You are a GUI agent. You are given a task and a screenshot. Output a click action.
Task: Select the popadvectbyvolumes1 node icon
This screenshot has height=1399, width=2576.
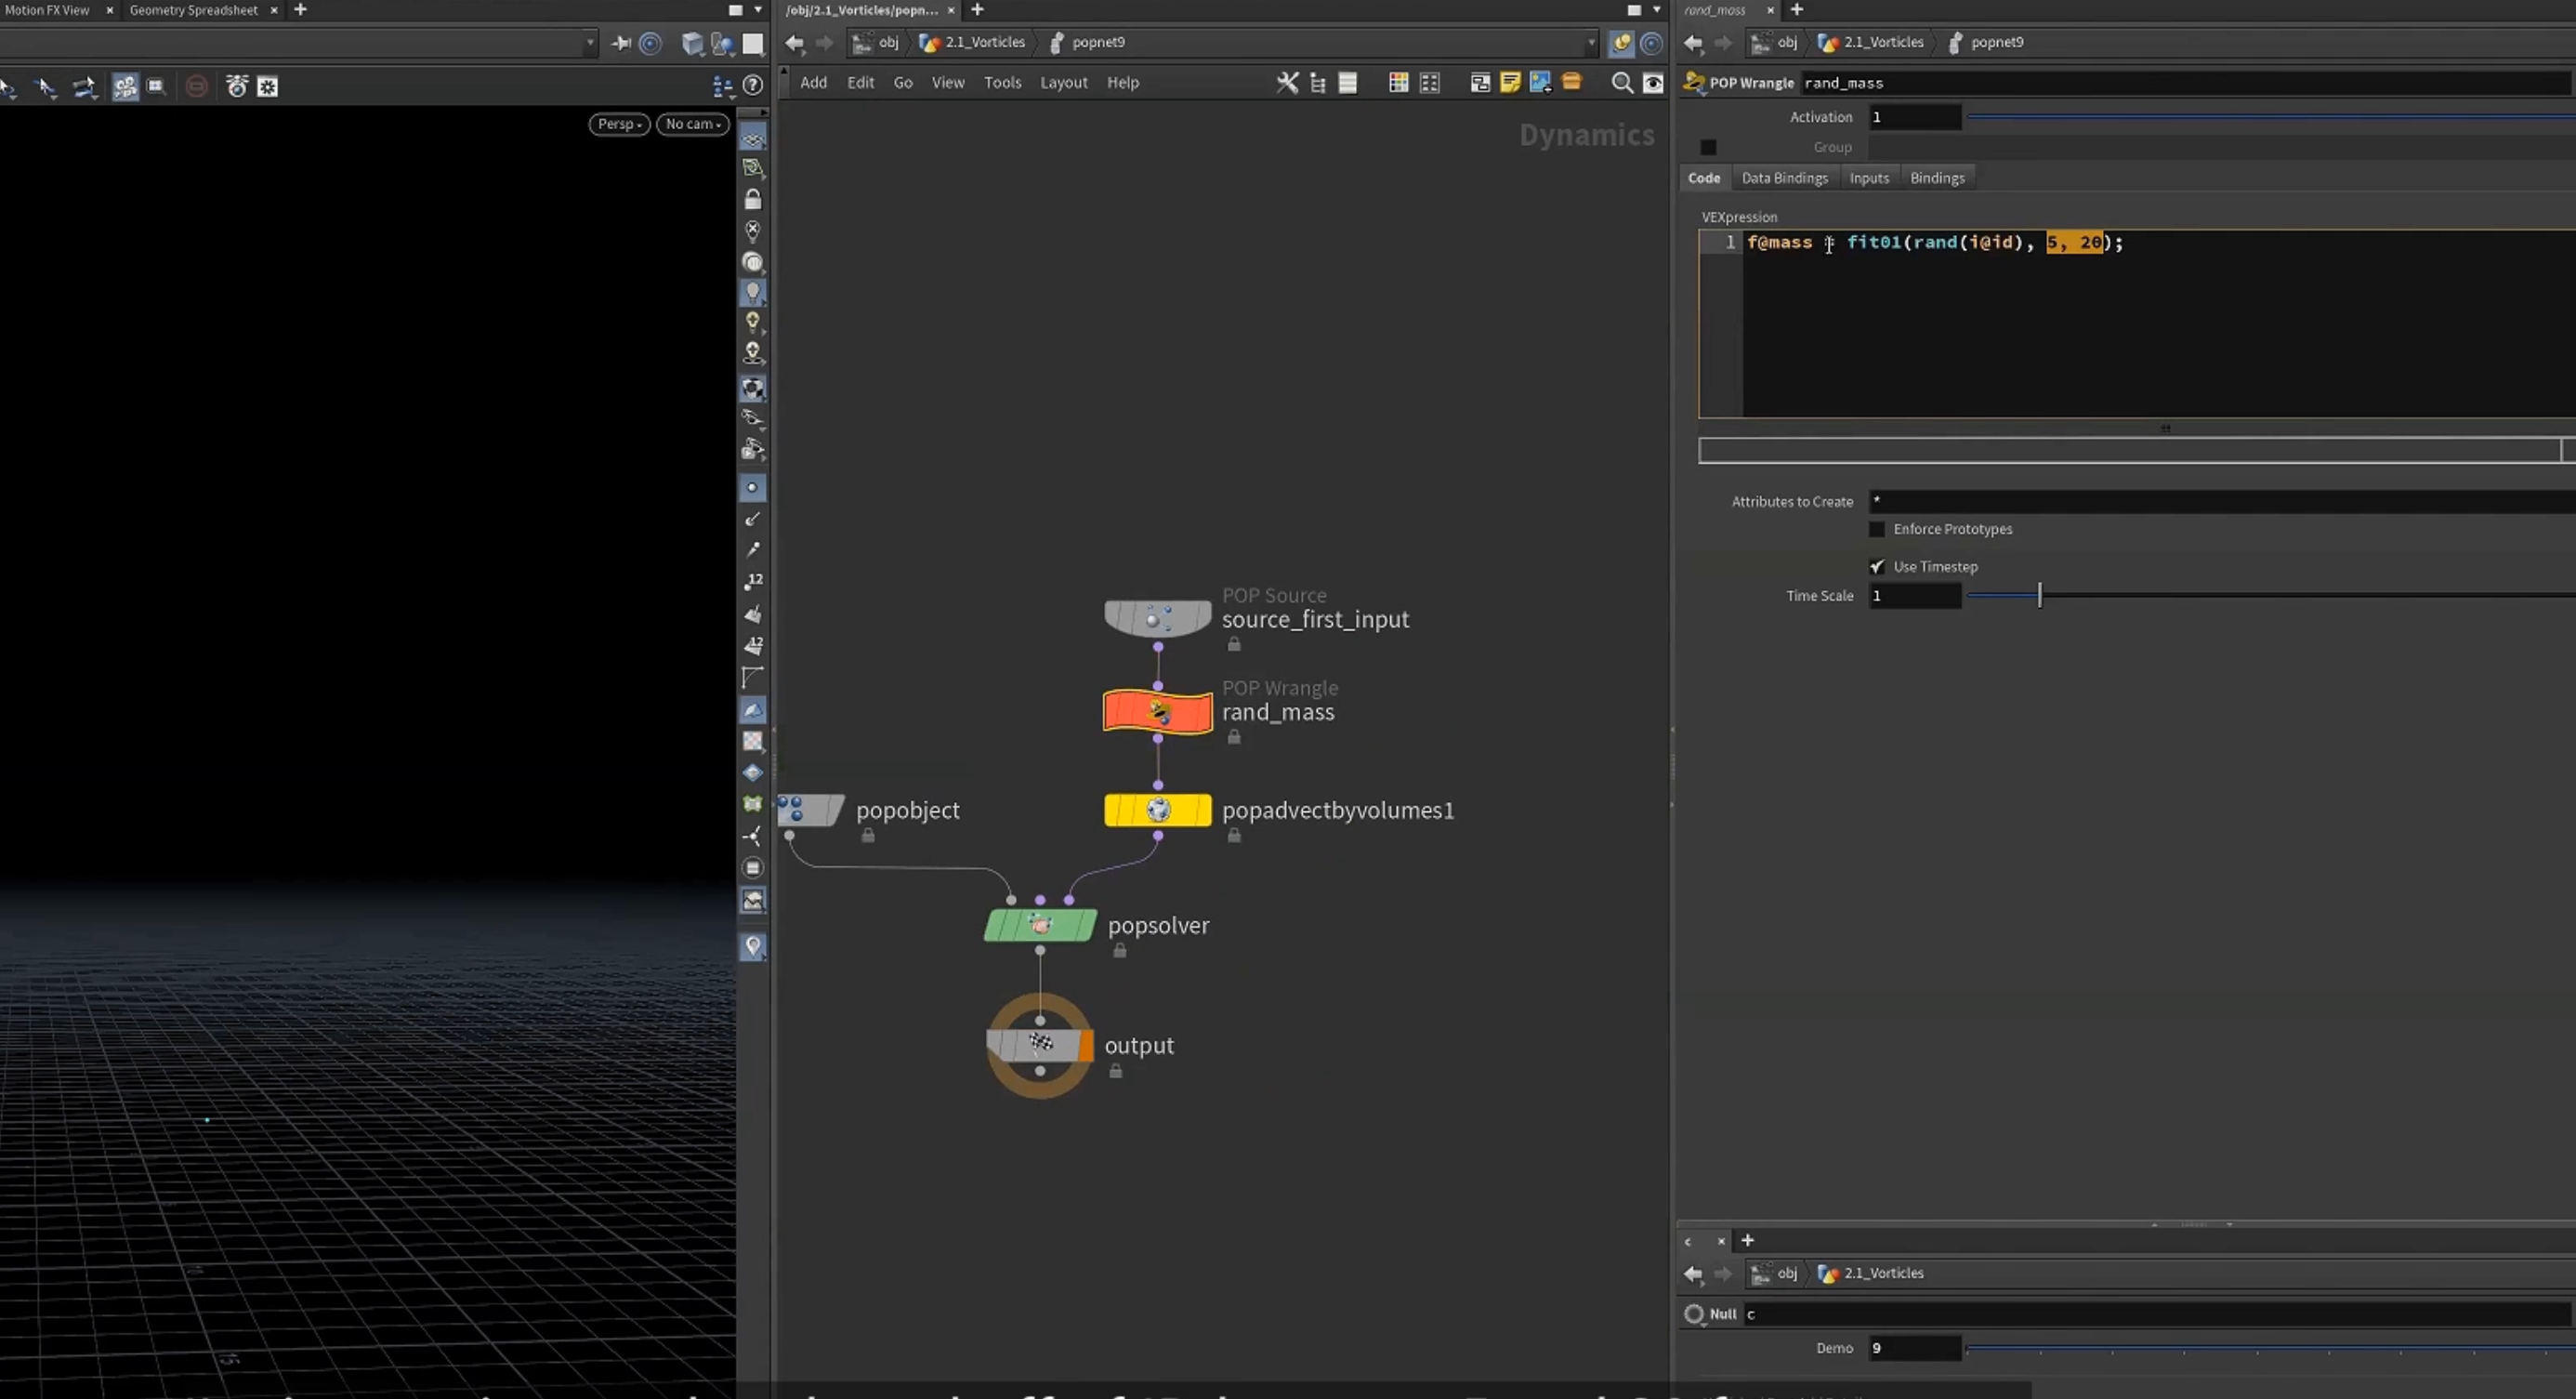coord(1157,810)
